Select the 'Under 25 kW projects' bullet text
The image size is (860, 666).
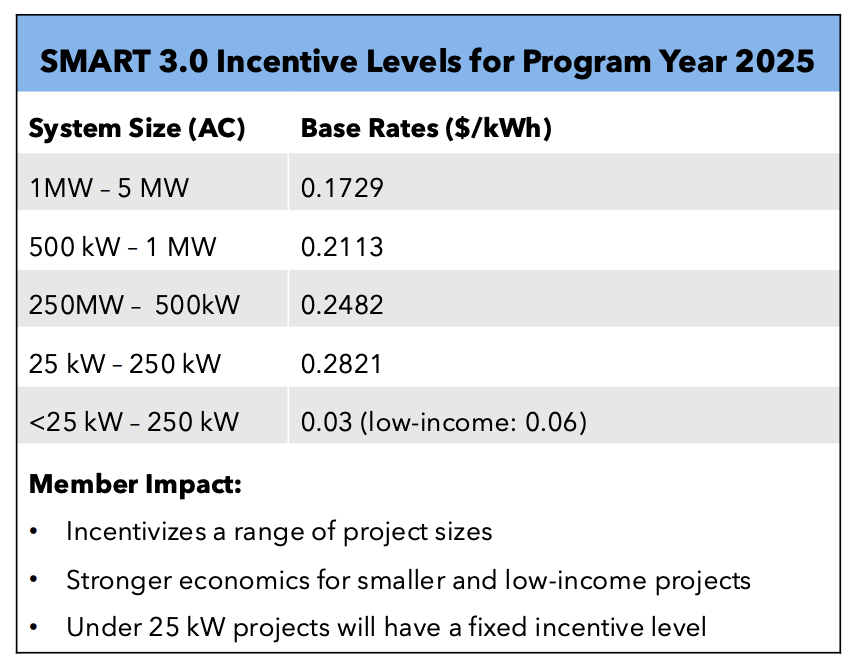pos(386,627)
